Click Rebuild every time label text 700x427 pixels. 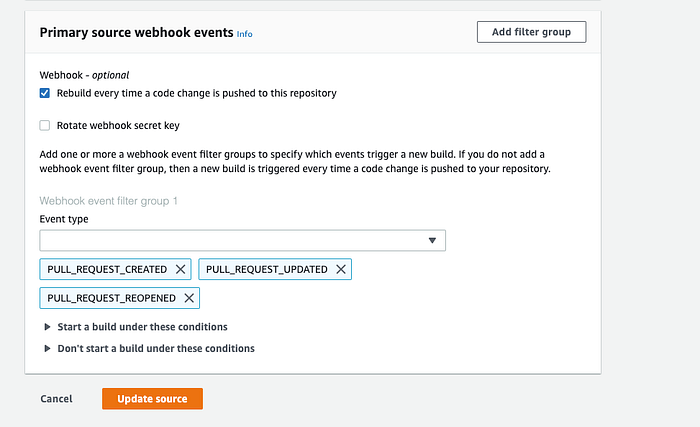196,93
